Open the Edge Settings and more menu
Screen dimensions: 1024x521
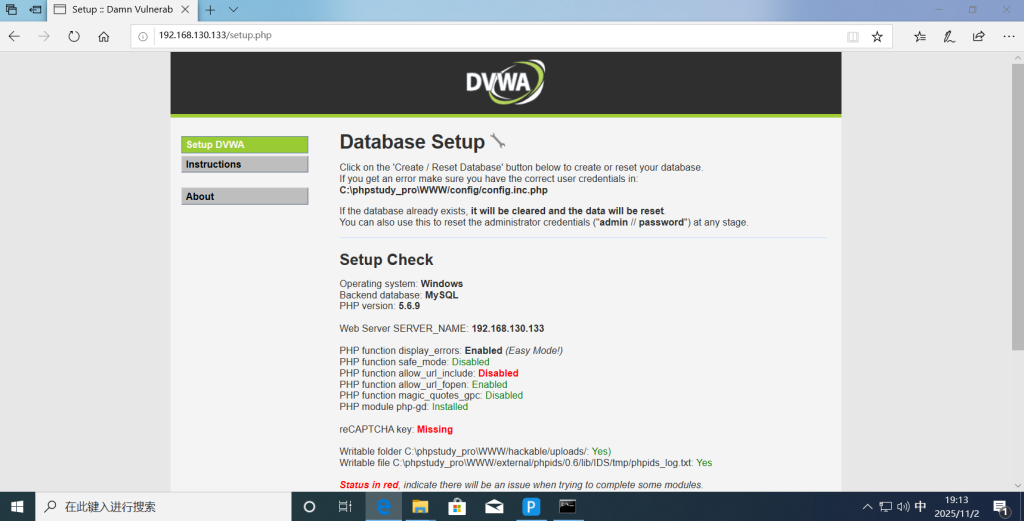pyautogui.click(x=1008, y=36)
